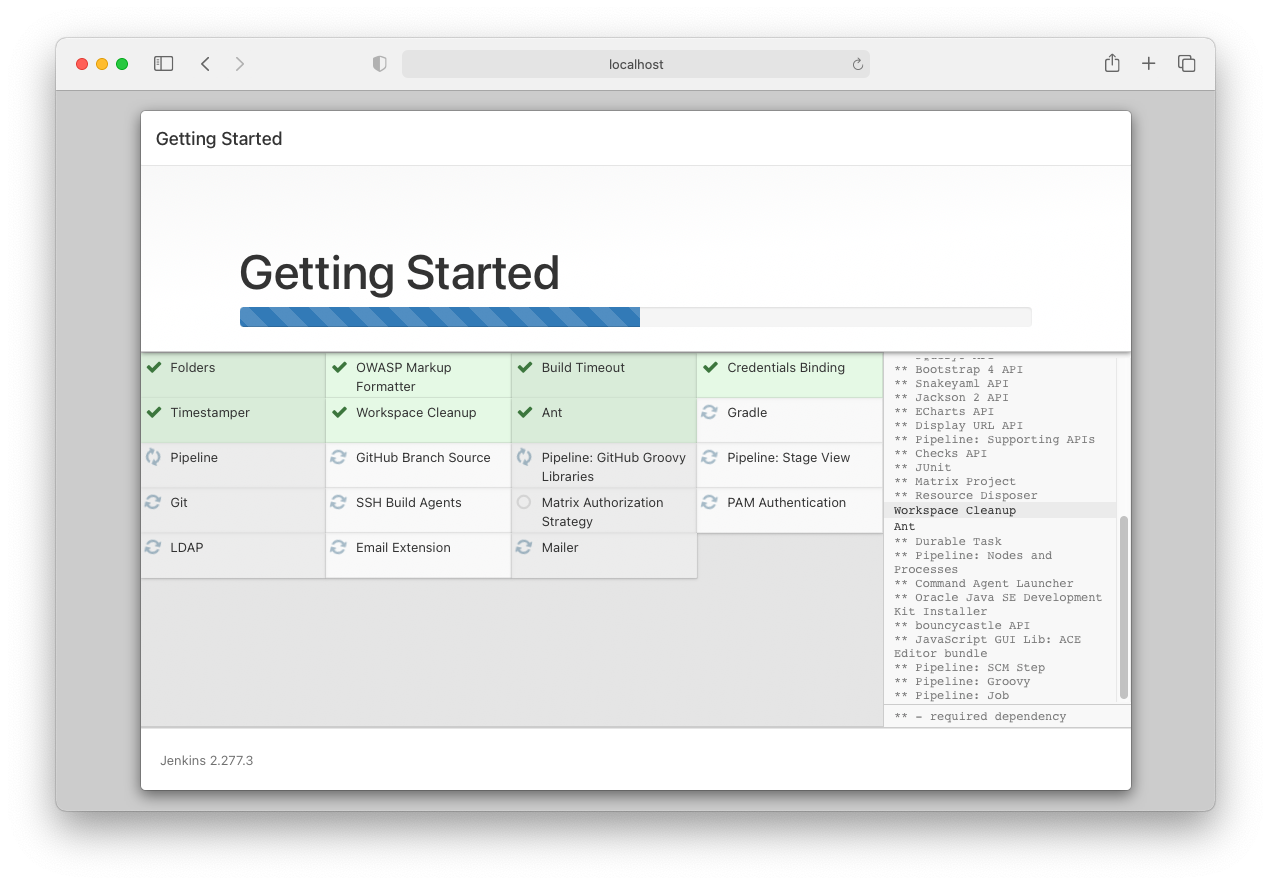The image size is (1271, 885).
Task: Show the tab overview
Action: 1186,64
